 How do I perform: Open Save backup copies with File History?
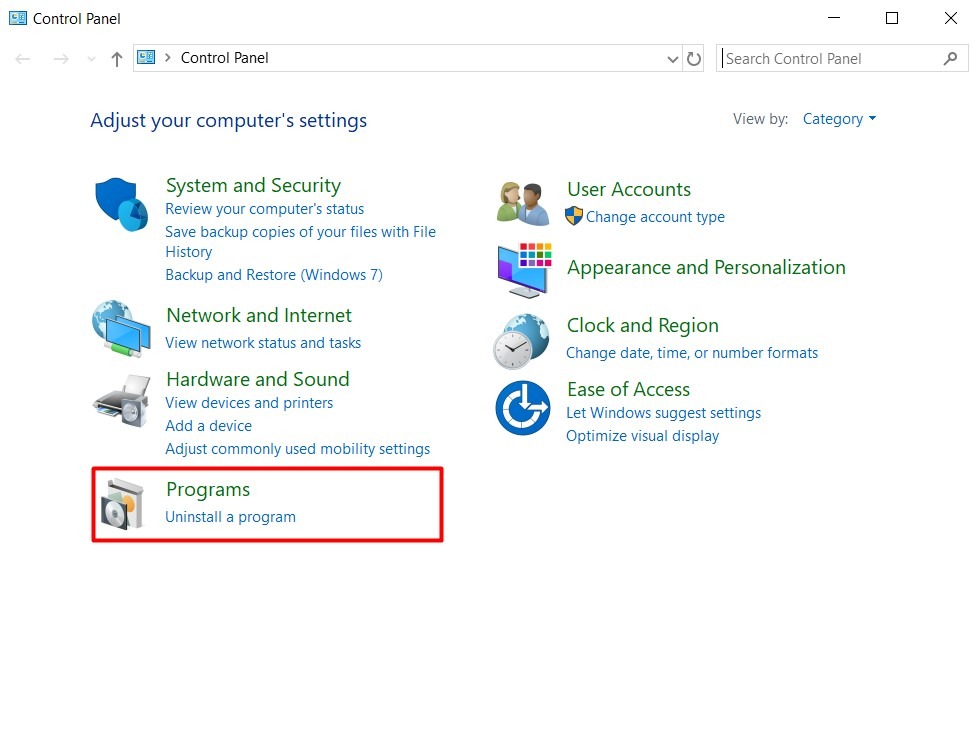tap(301, 242)
